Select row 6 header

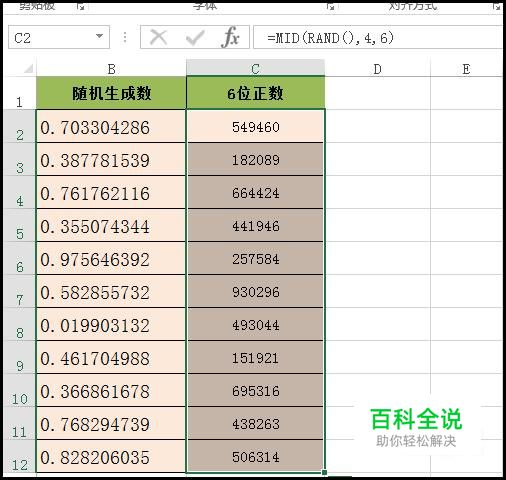(x=19, y=258)
